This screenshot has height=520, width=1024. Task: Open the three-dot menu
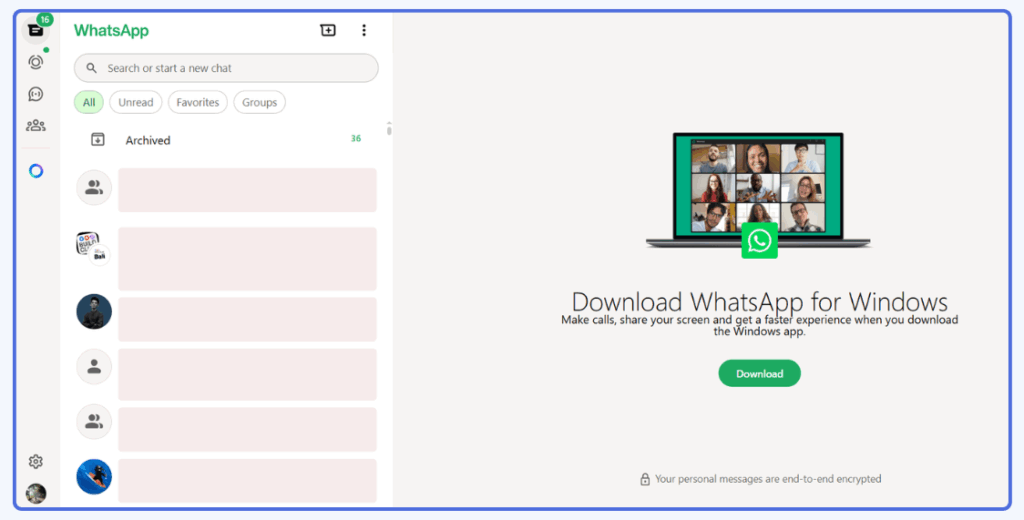coord(364,30)
